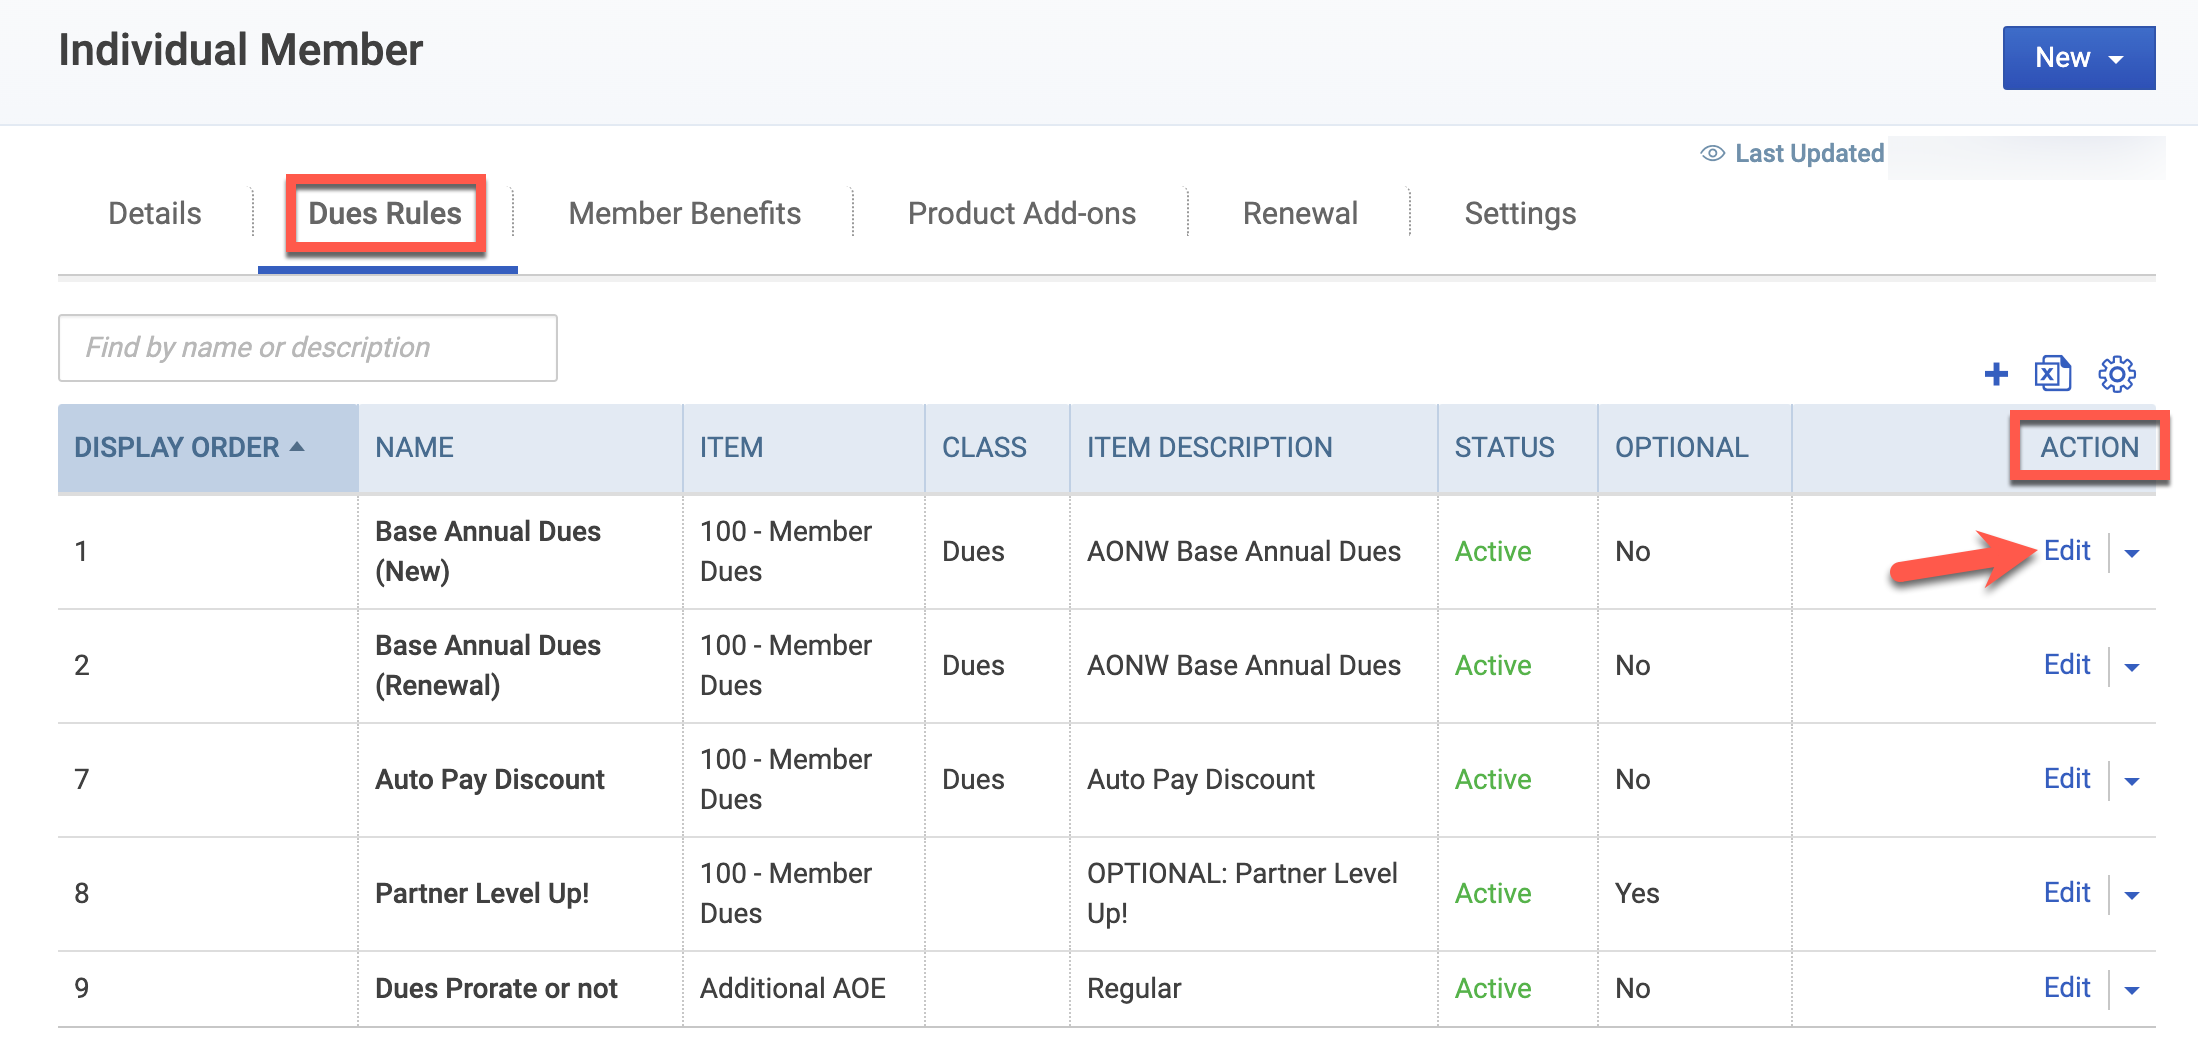Edit the Partner Level Up! rule
The height and width of the screenshot is (1052, 2198).
click(2066, 892)
